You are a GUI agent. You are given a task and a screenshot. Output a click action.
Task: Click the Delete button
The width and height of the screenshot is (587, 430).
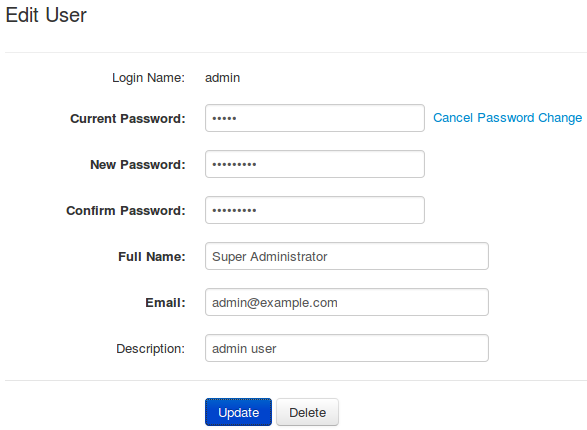pos(307,412)
